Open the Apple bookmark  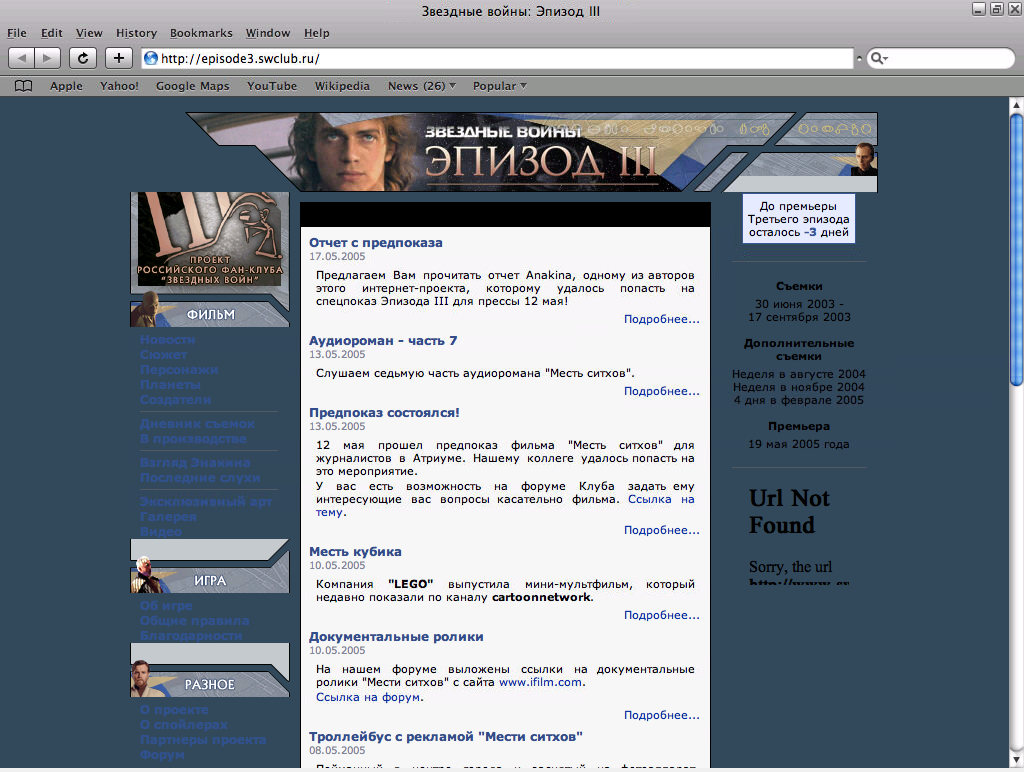pos(67,86)
